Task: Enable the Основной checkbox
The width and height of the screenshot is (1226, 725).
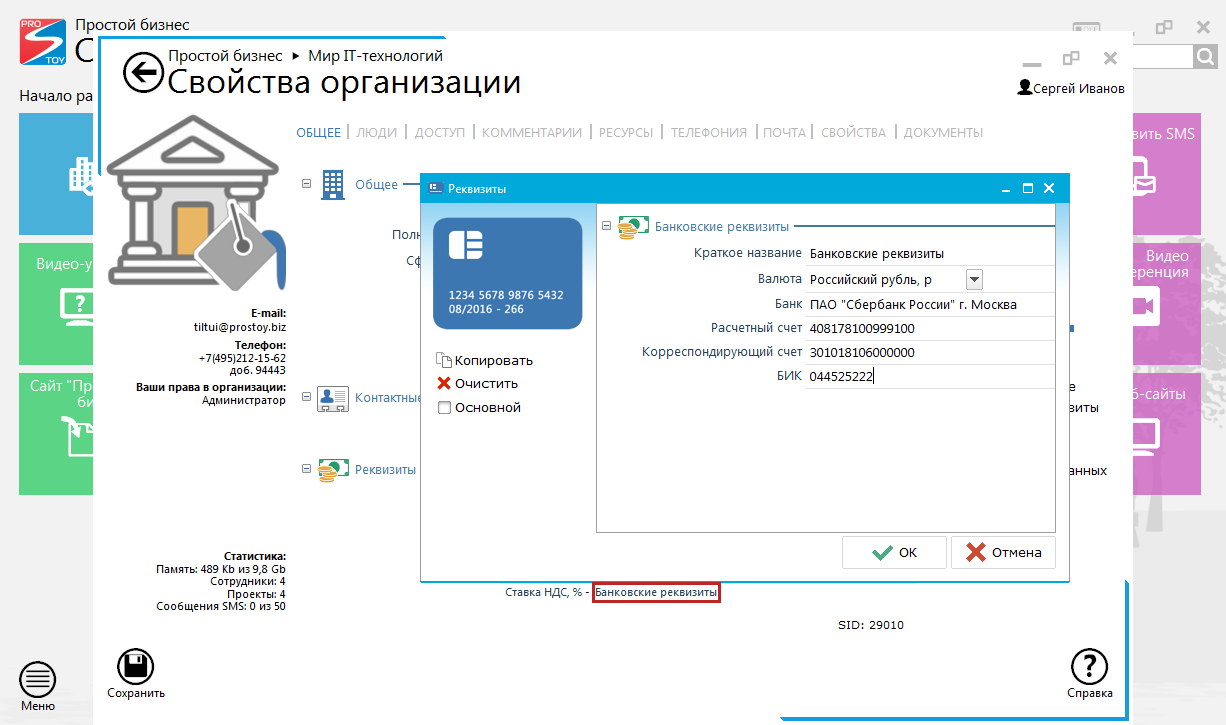Action: (x=444, y=407)
